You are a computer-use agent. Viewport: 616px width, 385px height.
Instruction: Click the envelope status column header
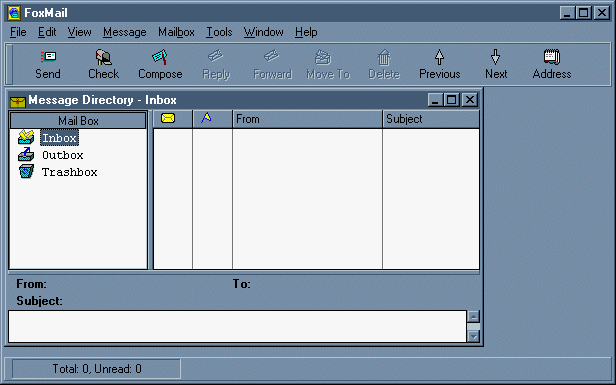tap(172, 119)
